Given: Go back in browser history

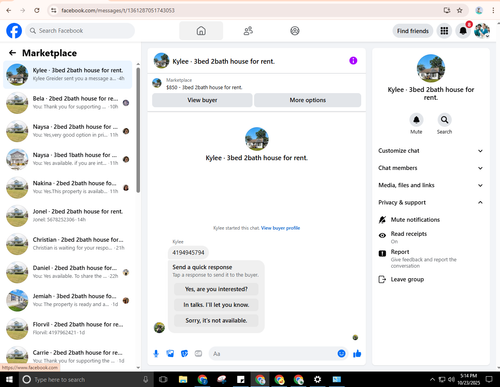Looking at the screenshot, I should coord(9,10).
